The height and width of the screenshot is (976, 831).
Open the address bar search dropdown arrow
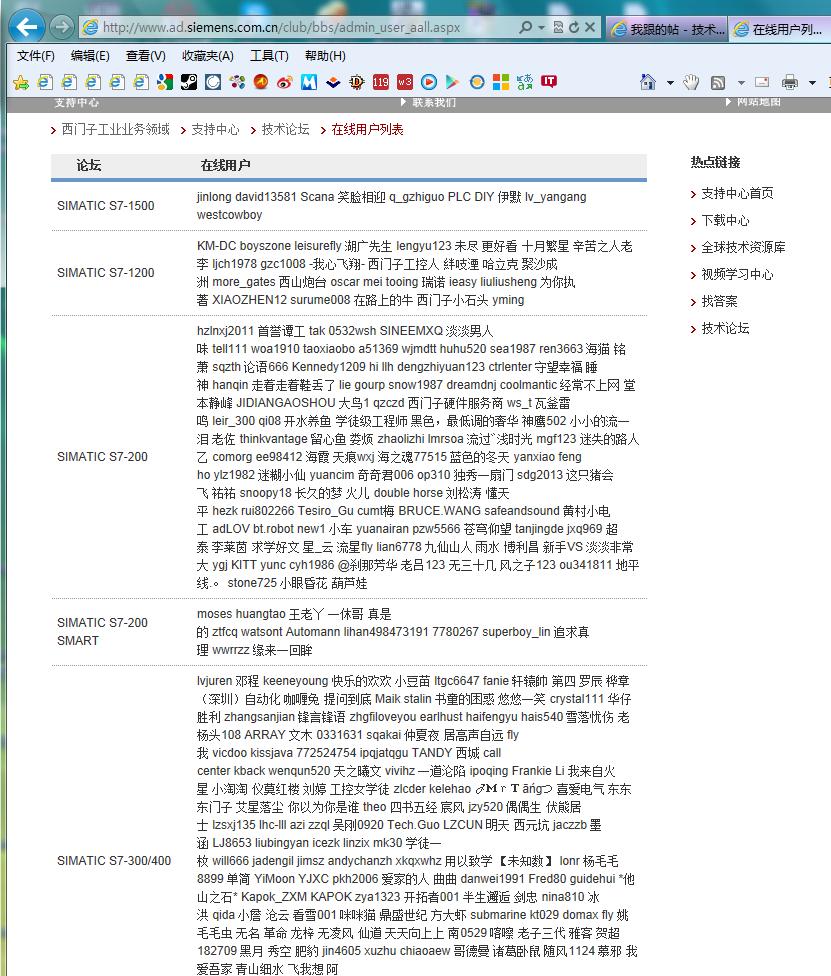pos(541,27)
